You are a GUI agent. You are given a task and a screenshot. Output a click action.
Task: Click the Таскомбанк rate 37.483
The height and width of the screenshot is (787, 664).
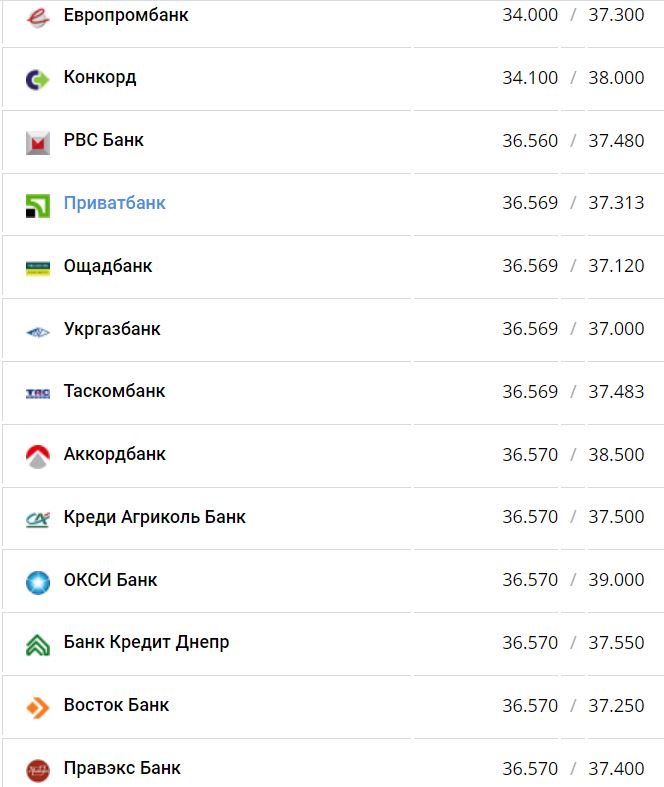(x=616, y=391)
